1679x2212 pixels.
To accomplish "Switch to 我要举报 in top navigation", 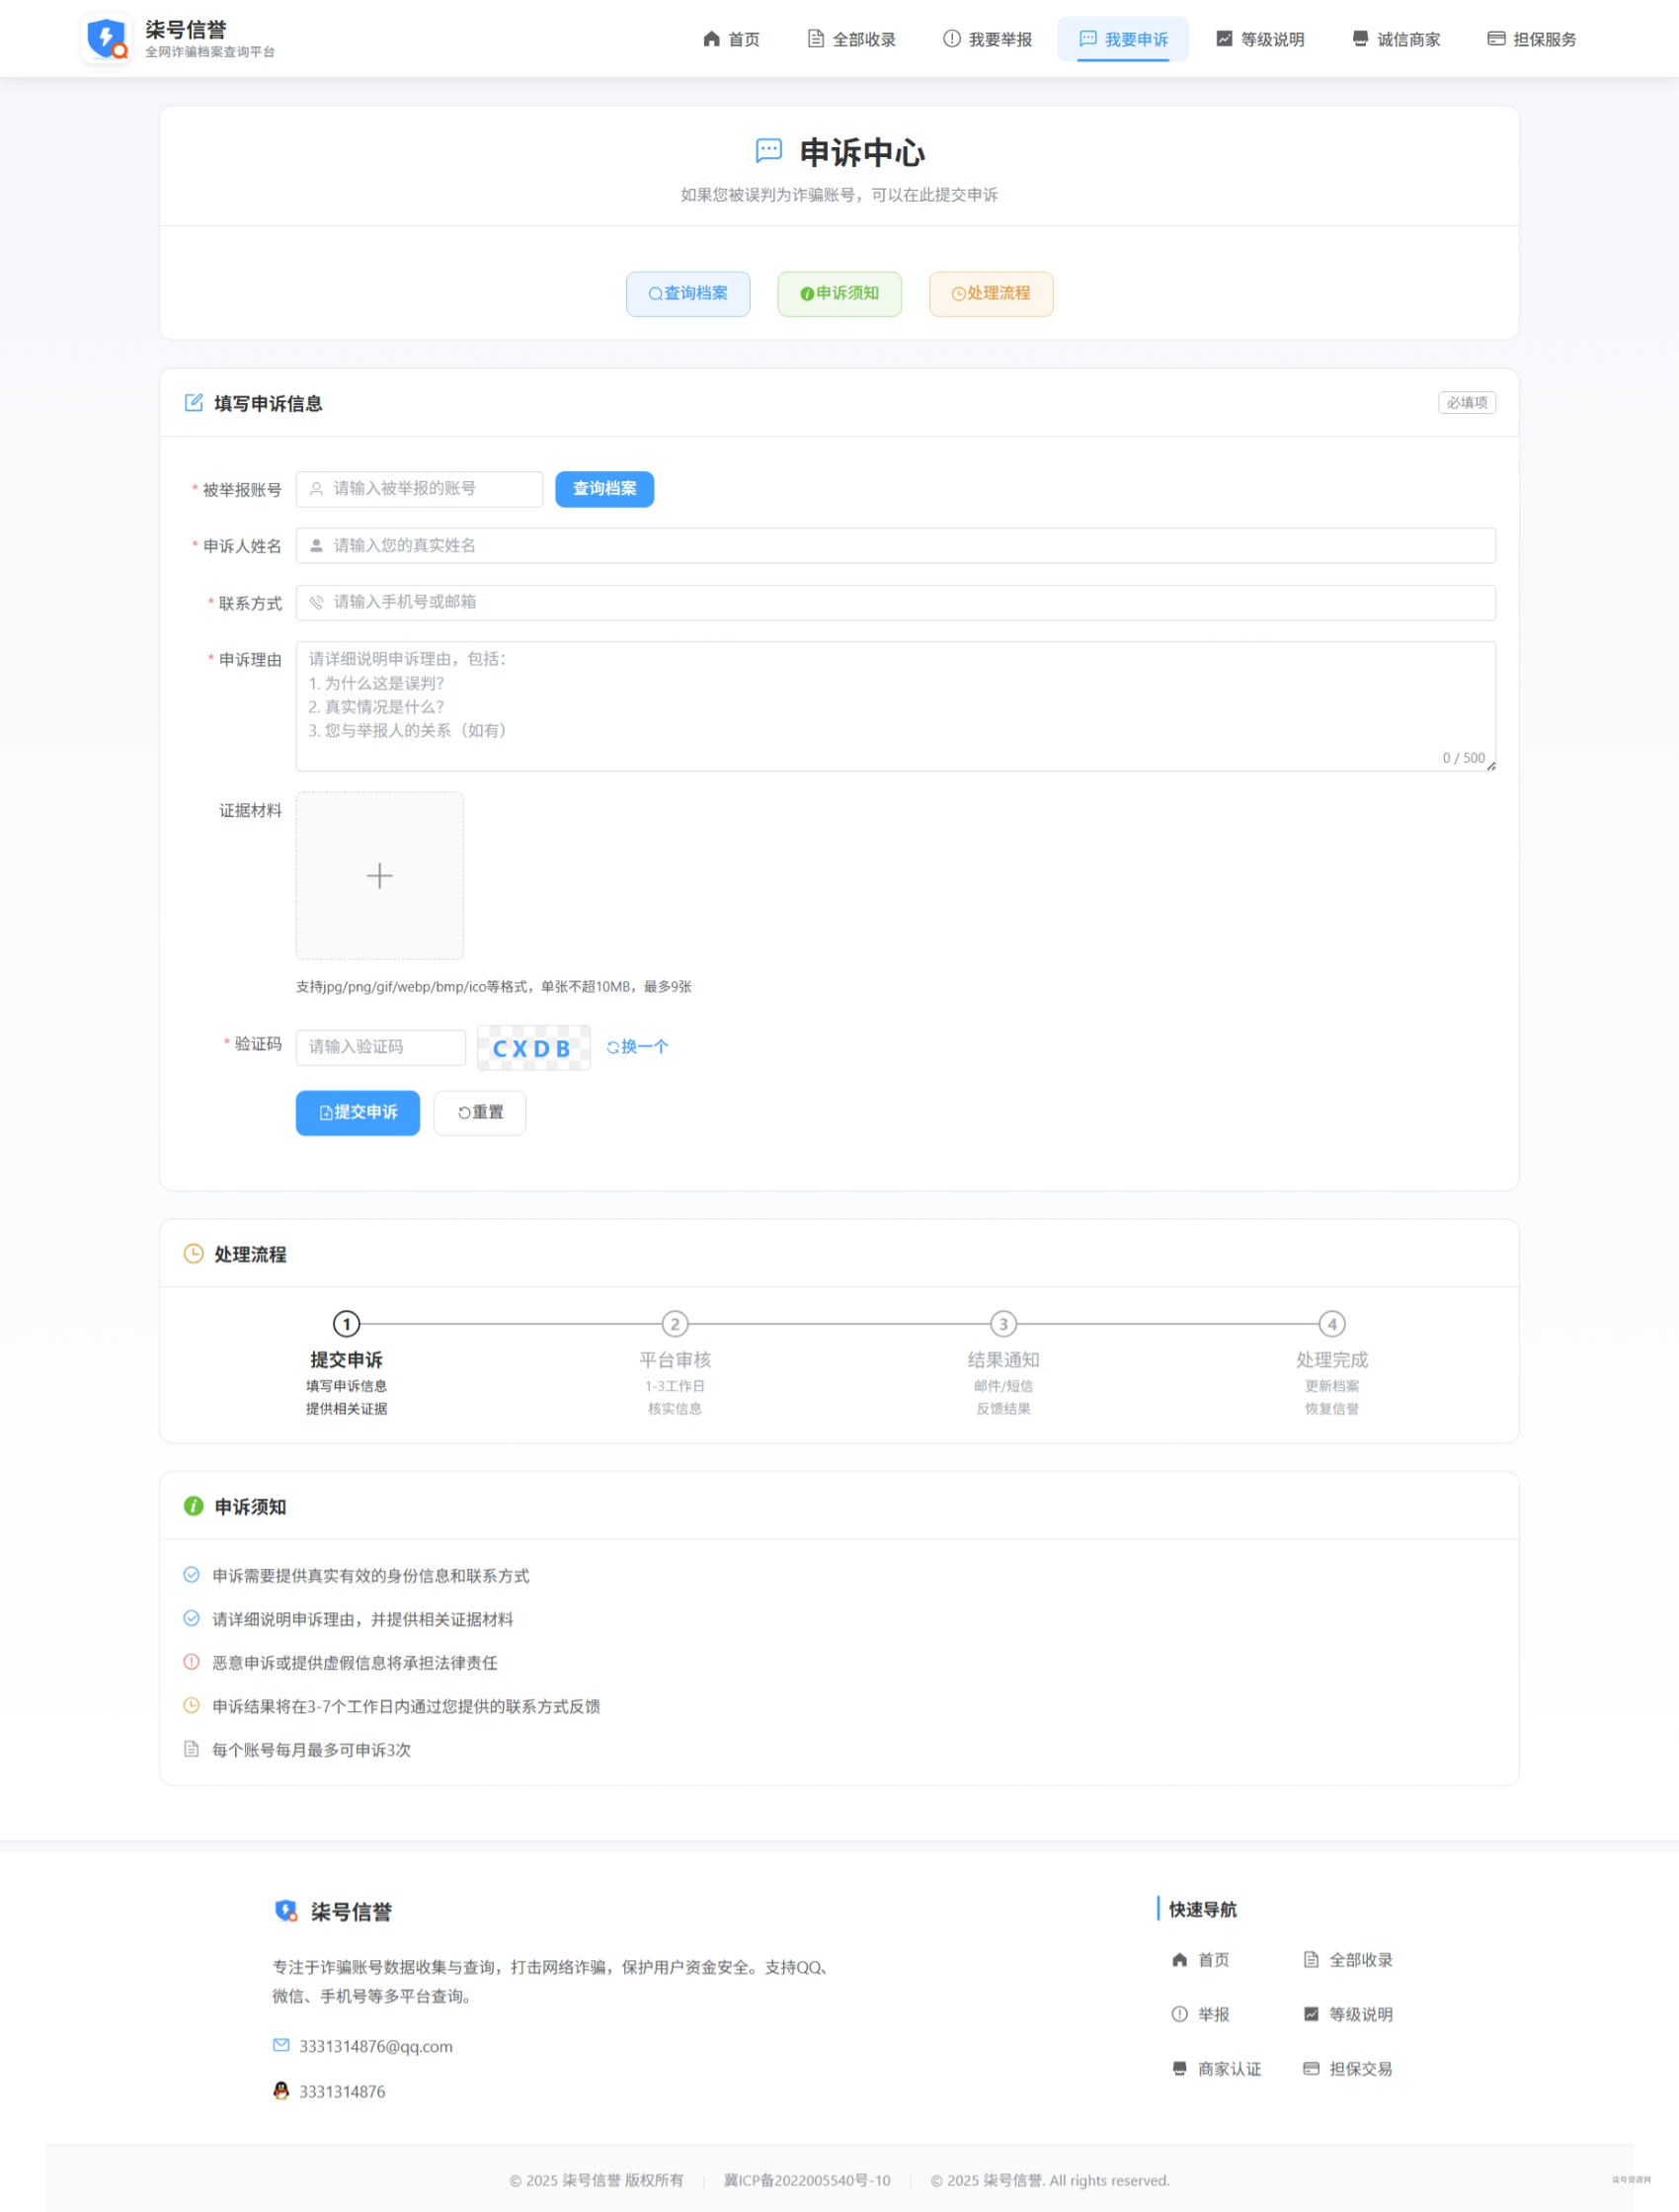I will coord(987,39).
